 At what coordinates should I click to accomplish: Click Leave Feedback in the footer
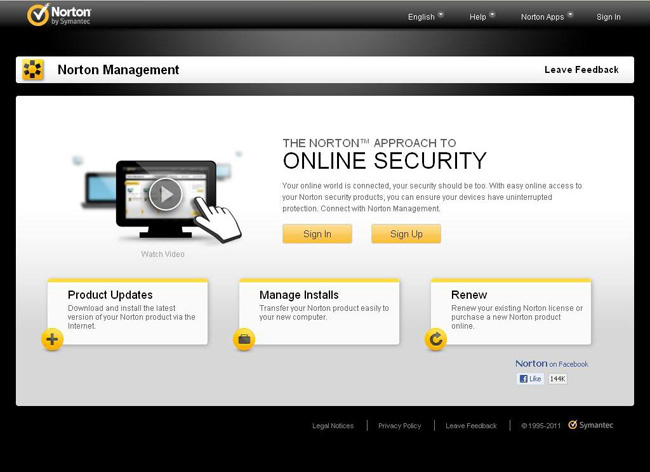pos(471,426)
